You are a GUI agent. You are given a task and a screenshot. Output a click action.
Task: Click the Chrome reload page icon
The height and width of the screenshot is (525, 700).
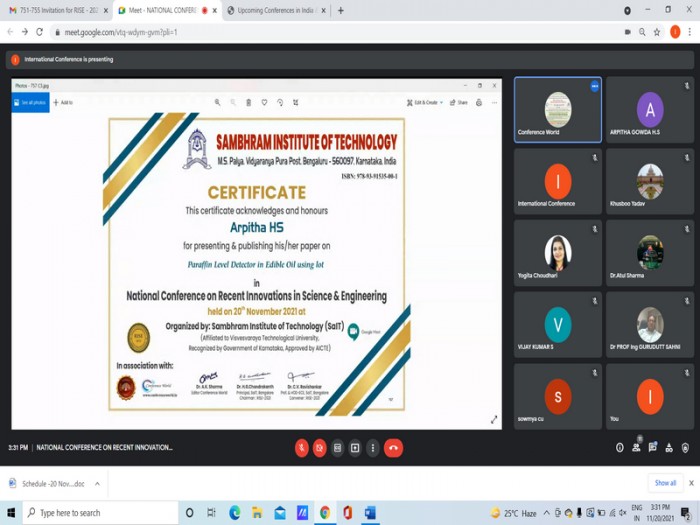coord(40,32)
